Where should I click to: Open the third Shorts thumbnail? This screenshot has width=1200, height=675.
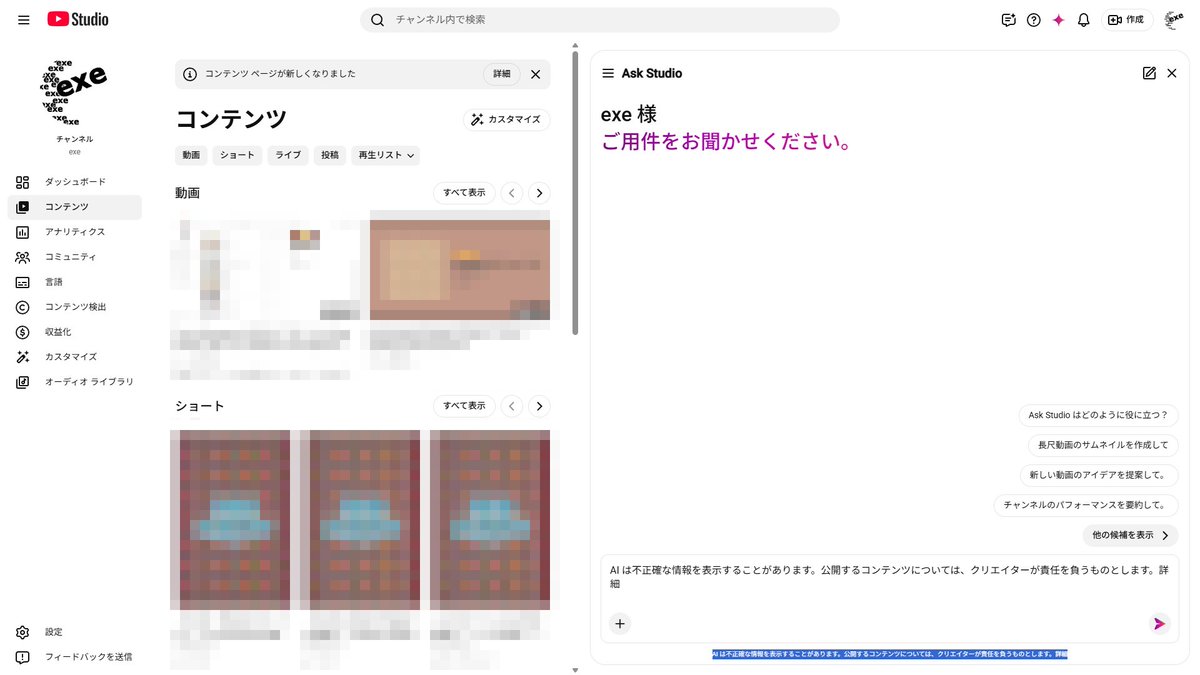(490, 520)
